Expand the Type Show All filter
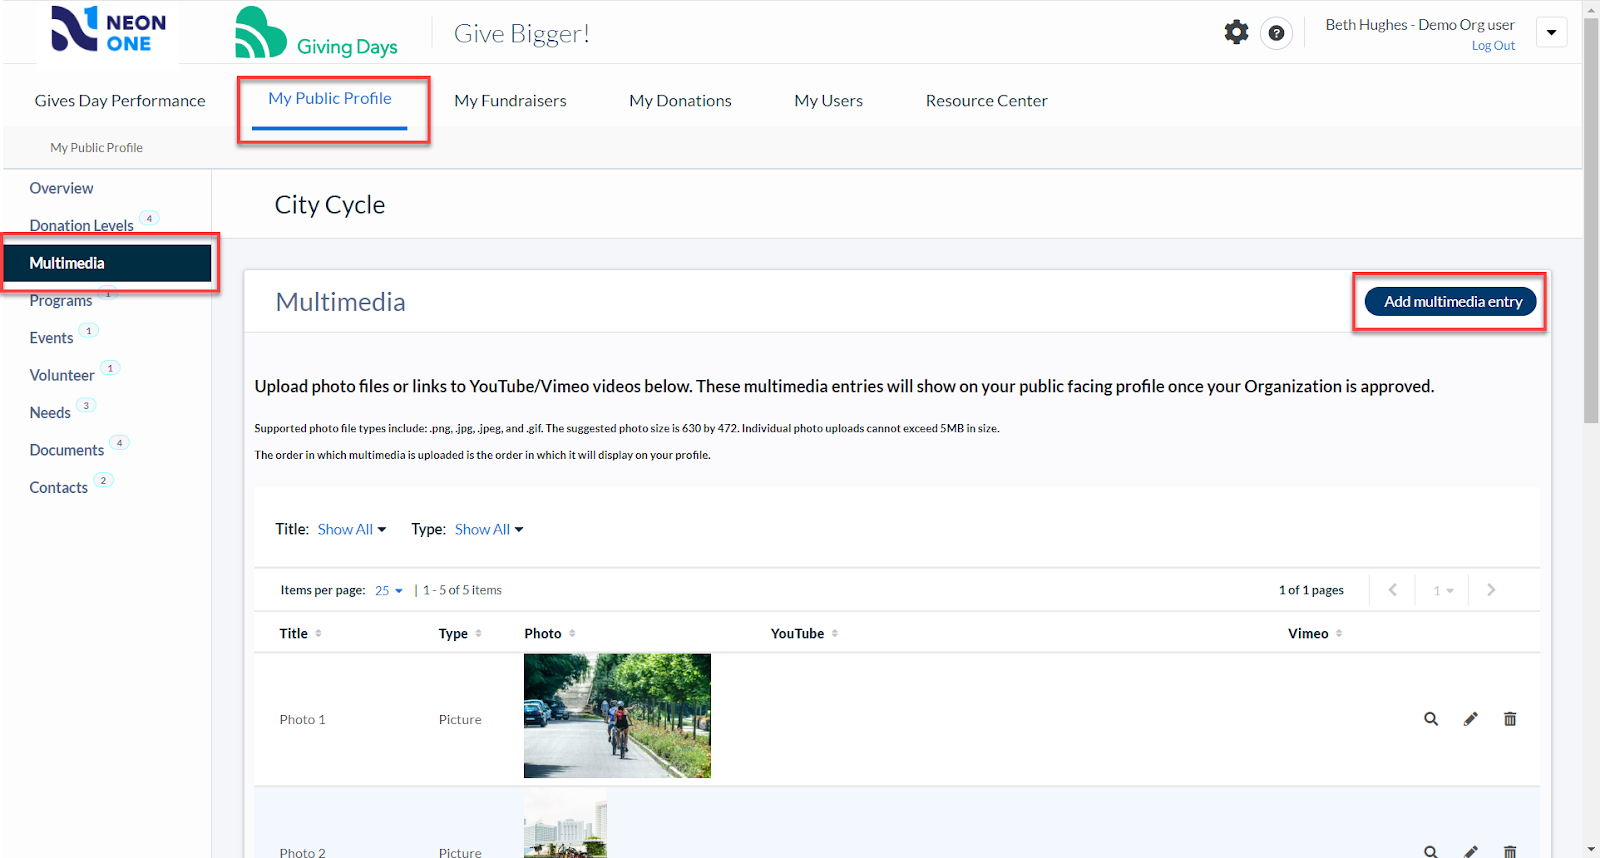This screenshot has width=1600, height=858. pos(489,529)
